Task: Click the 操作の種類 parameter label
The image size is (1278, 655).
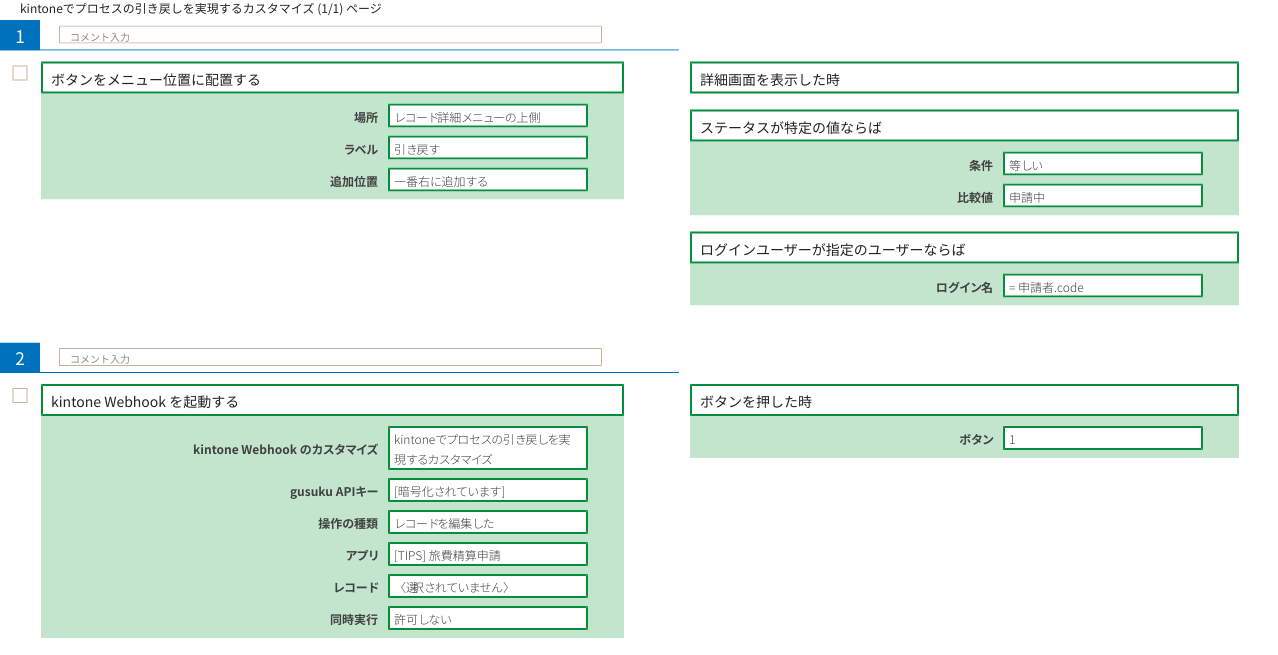Action: 348,523
